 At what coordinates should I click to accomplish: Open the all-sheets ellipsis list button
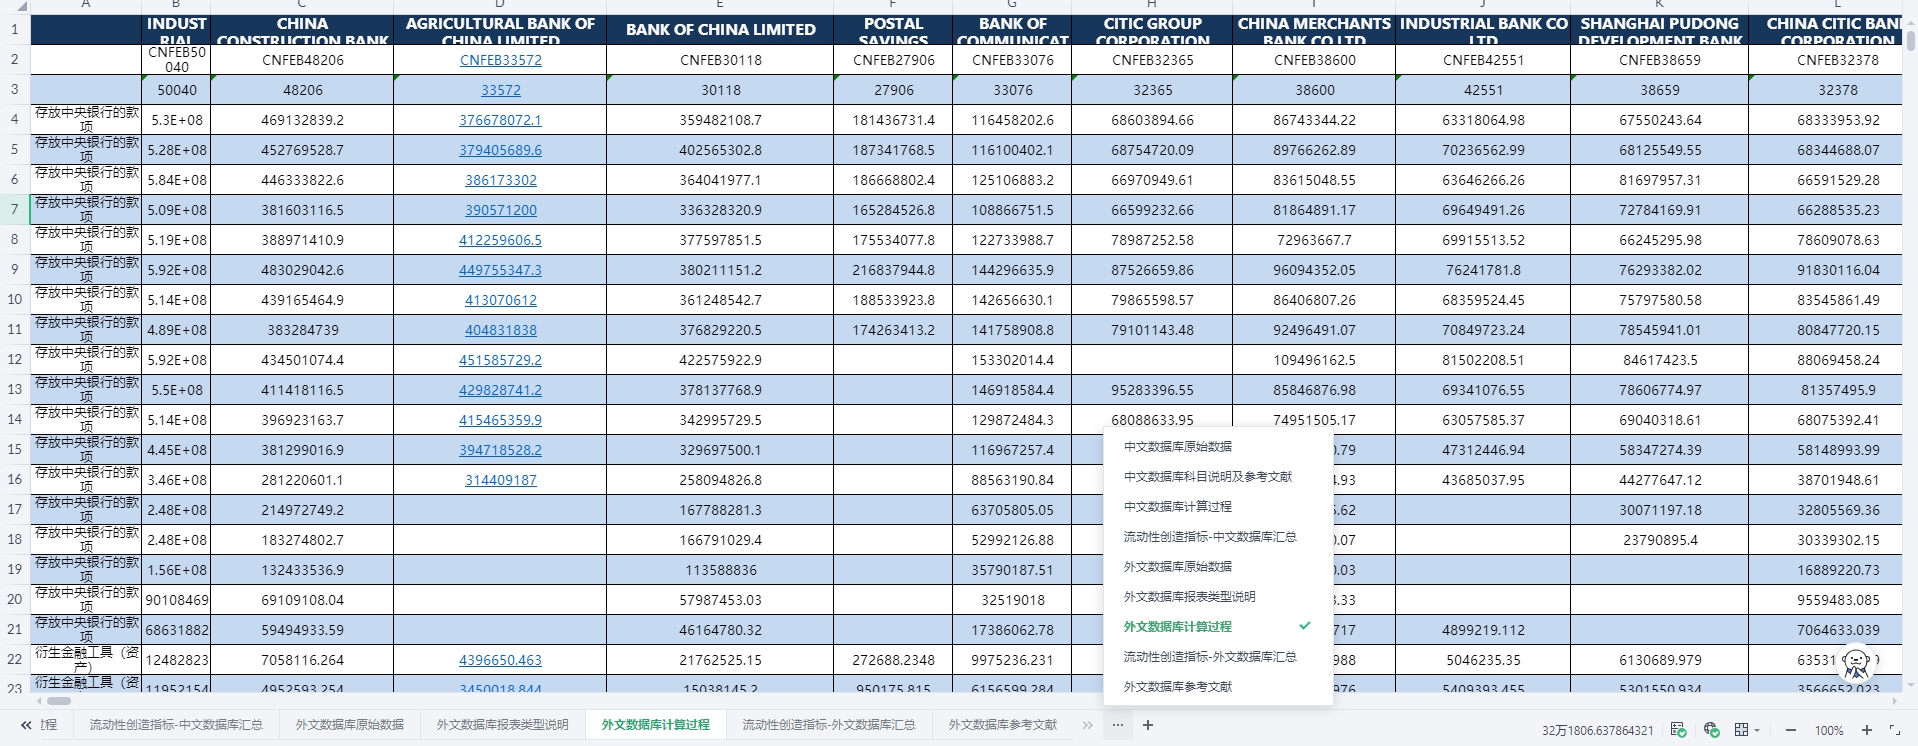point(1118,725)
